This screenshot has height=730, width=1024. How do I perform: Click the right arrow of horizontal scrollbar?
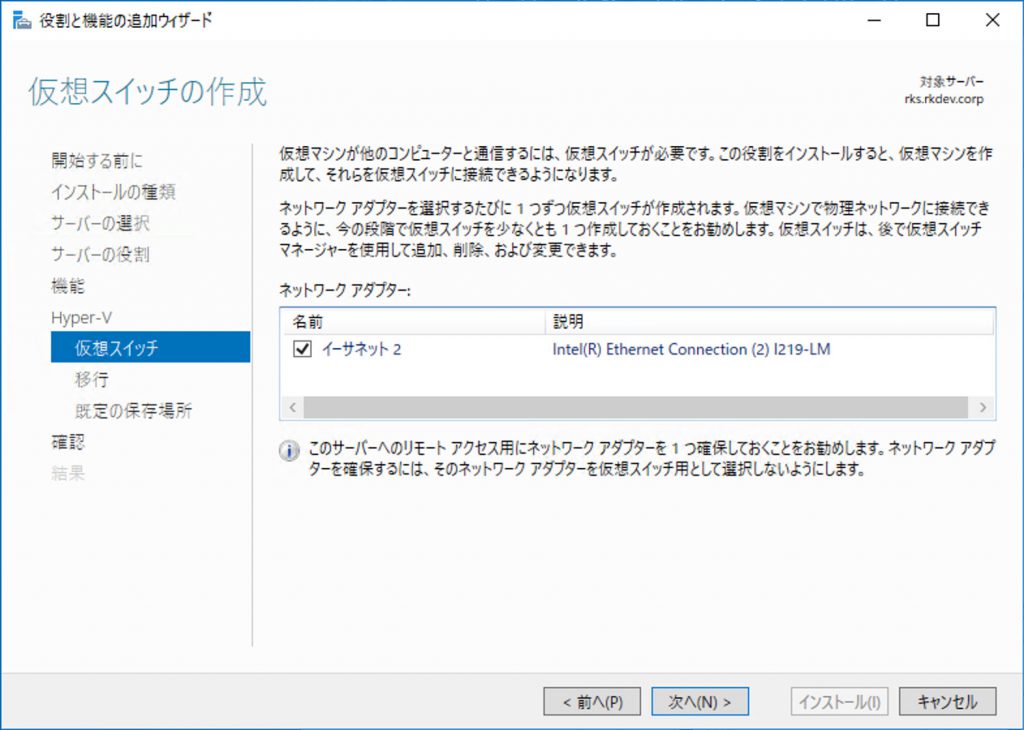pos(982,407)
